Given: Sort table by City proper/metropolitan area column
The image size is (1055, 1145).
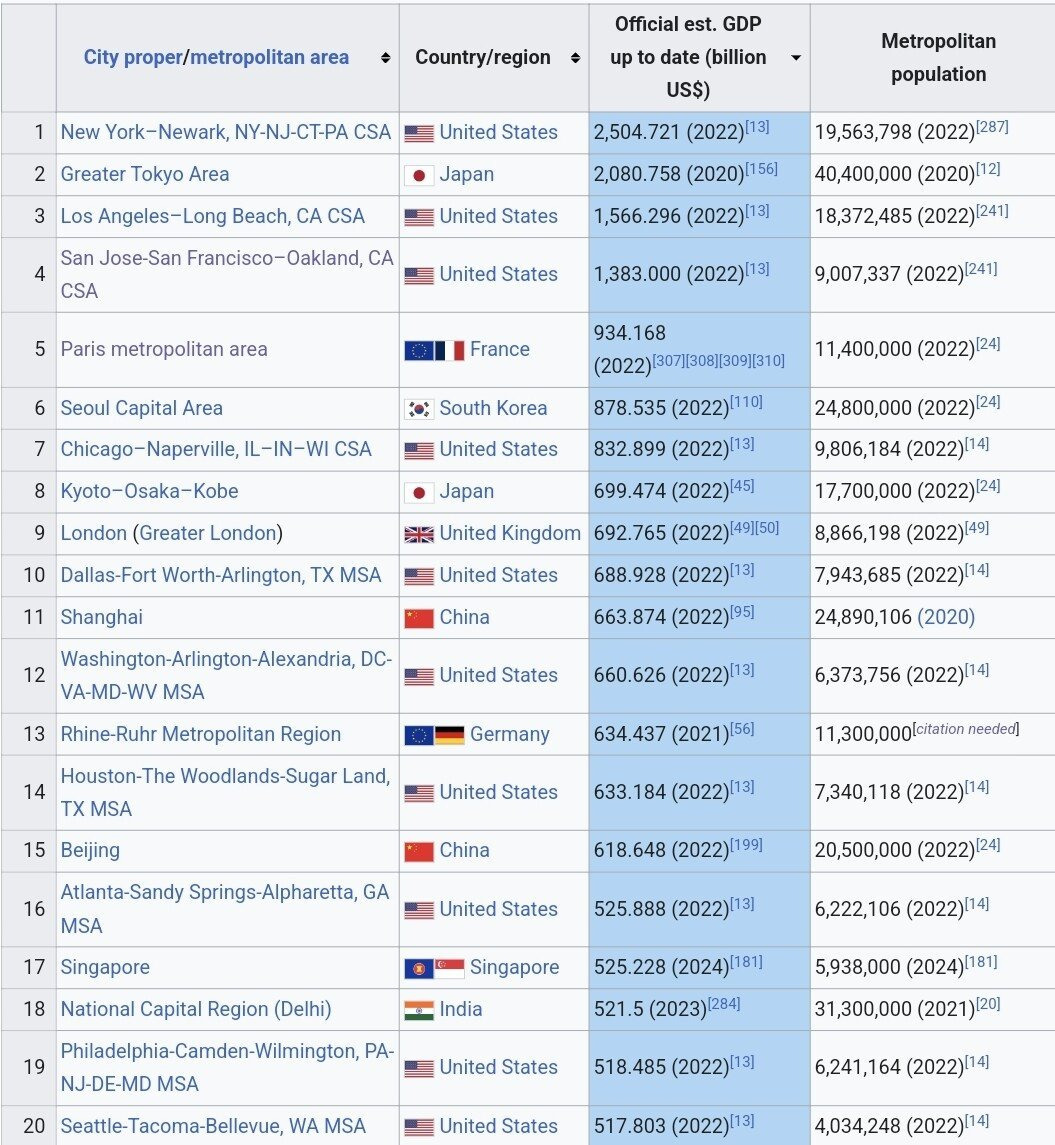Looking at the screenshot, I should click(385, 58).
